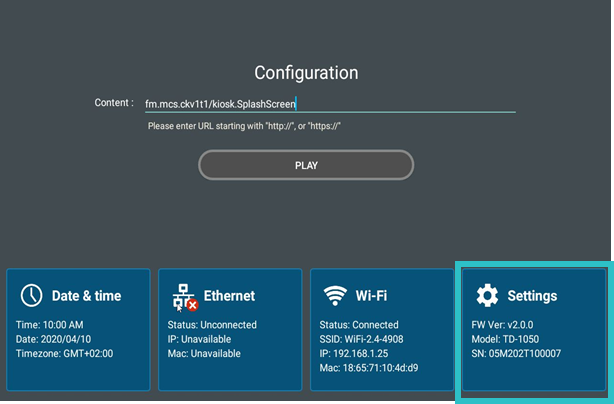Open the Ethernet heading
Image resolution: width=614 pixels, height=404 pixels.
[229, 296]
